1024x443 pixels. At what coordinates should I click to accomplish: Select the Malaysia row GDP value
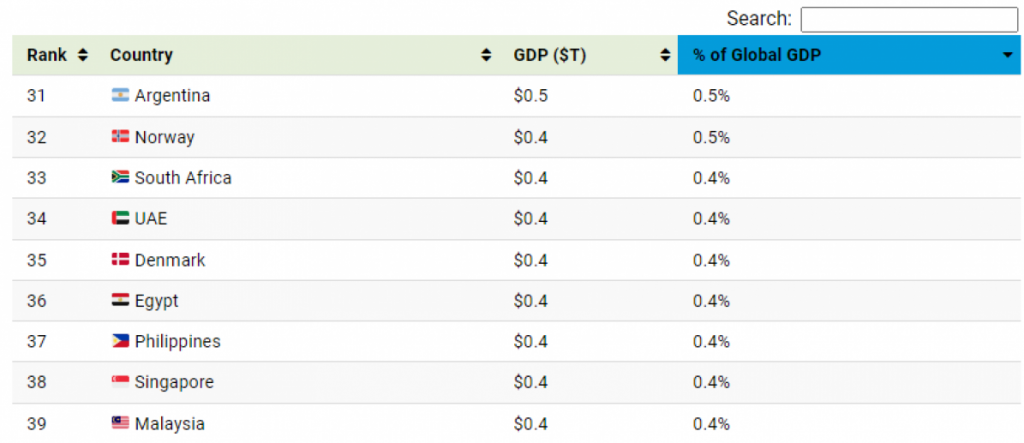click(x=530, y=424)
